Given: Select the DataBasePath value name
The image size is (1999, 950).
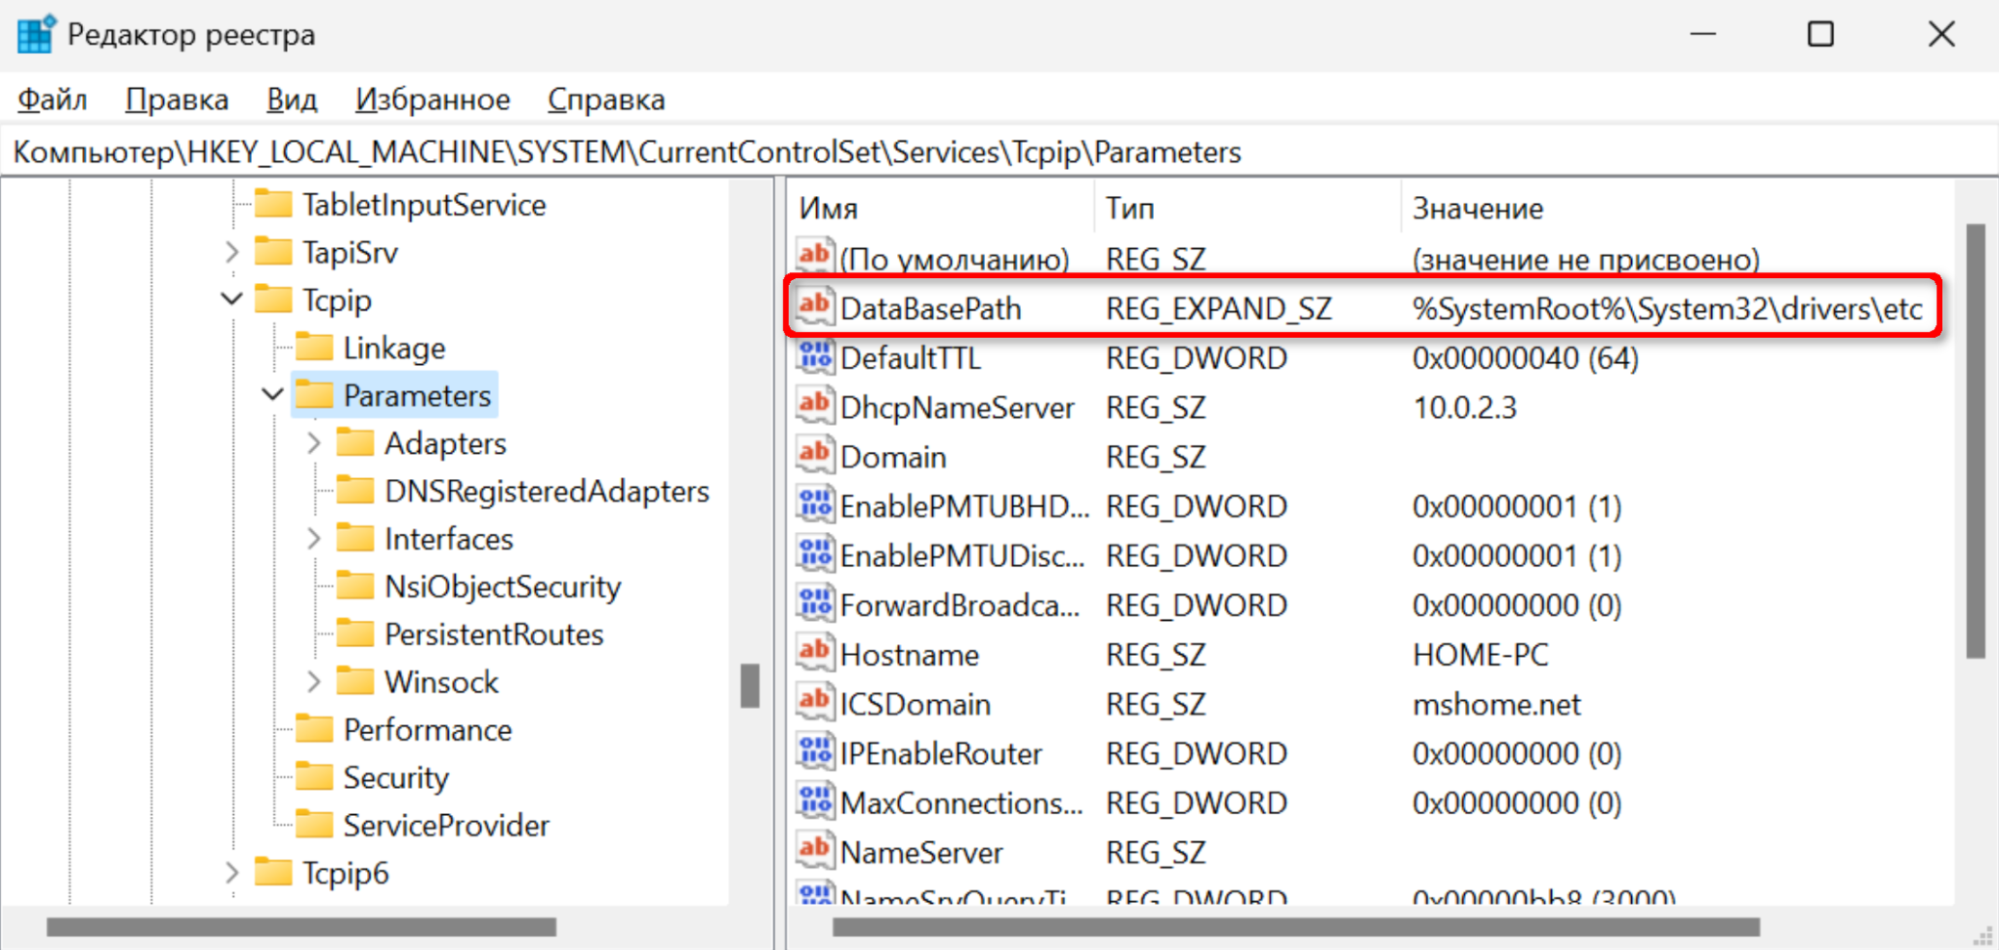Looking at the screenshot, I should pos(931,308).
